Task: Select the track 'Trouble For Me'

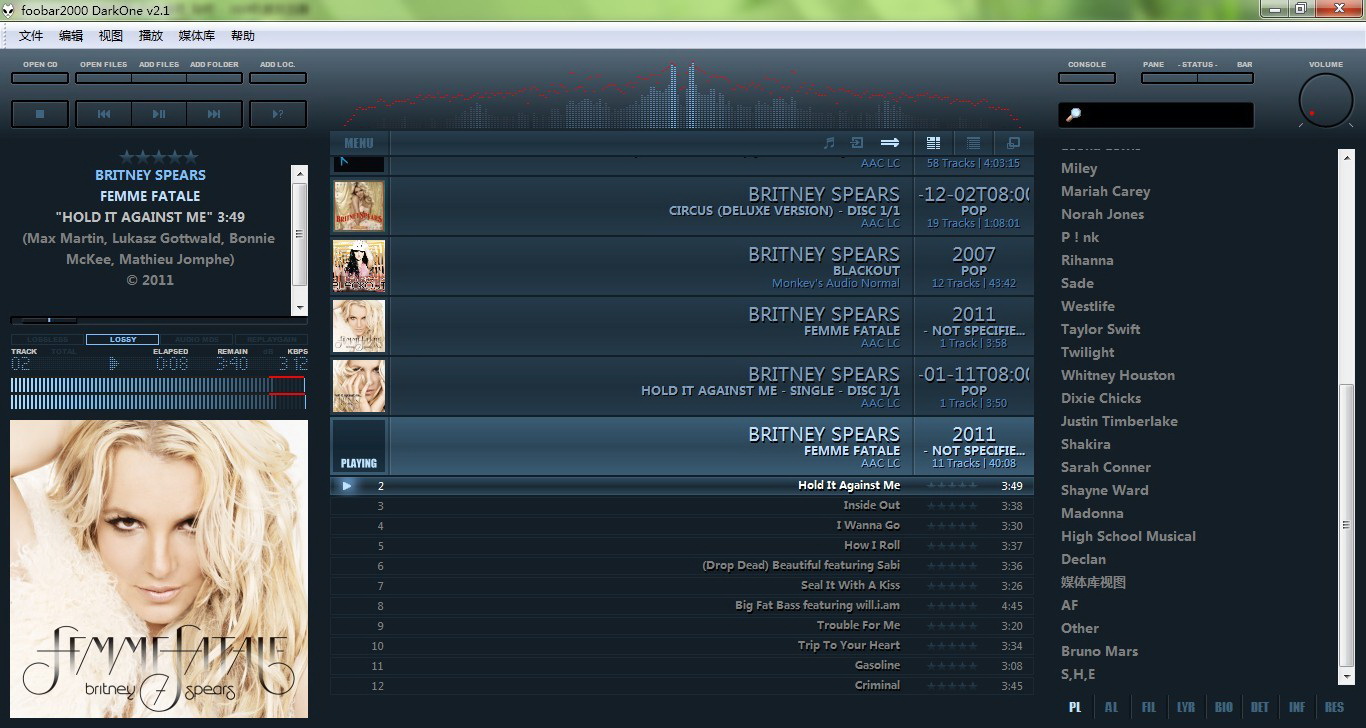Action: point(682,626)
